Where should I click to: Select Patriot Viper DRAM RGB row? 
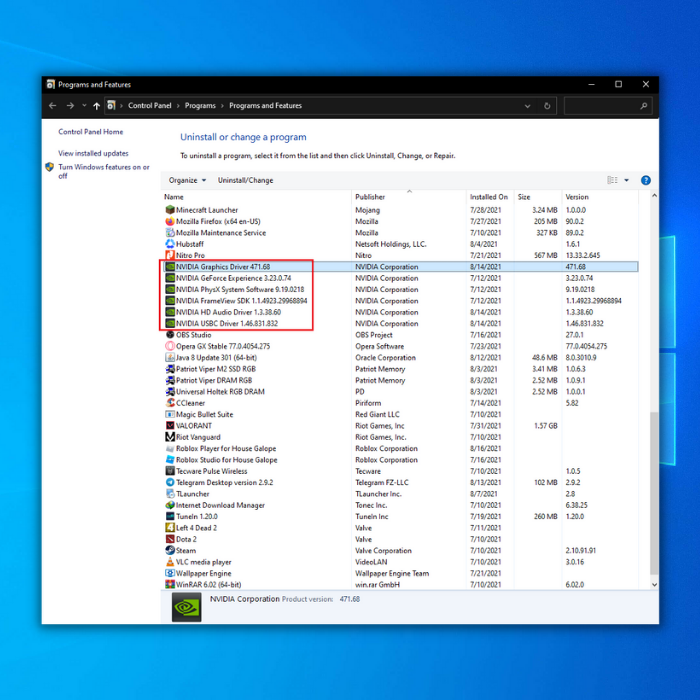pyautogui.click(x=400, y=380)
